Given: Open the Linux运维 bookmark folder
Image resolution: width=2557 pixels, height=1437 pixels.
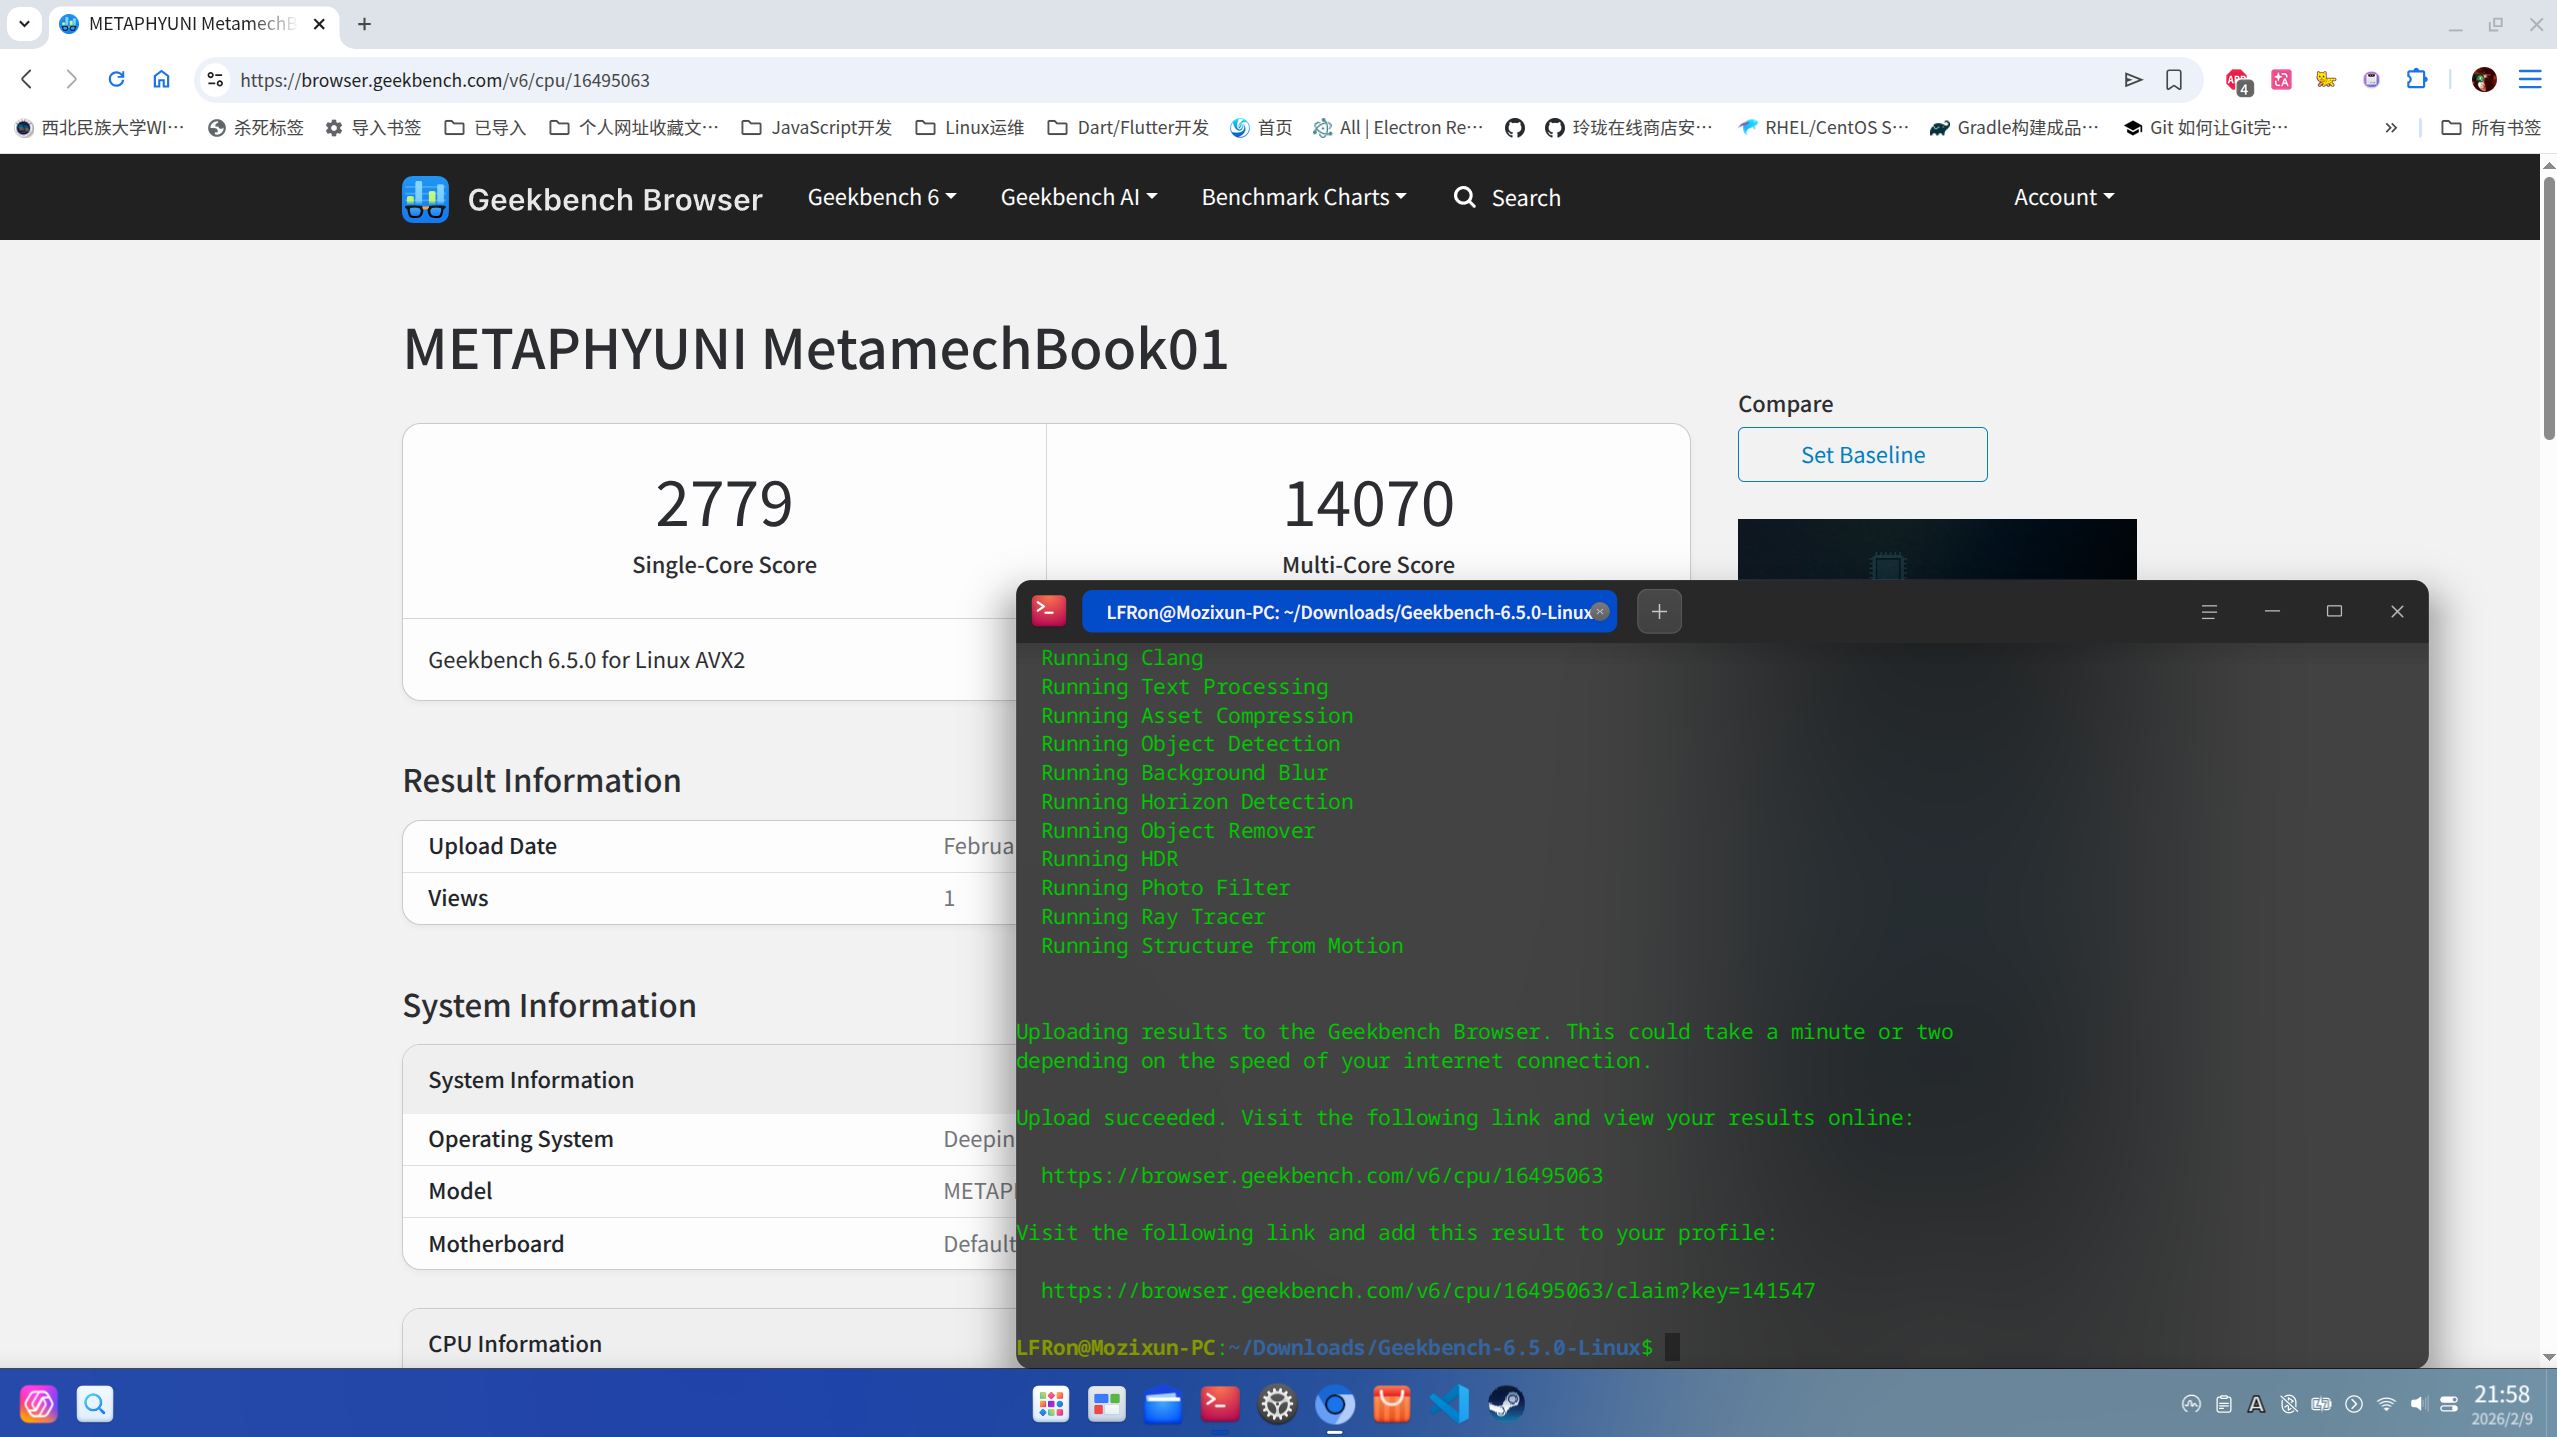Looking at the screenshot, I should coord(969,127).
